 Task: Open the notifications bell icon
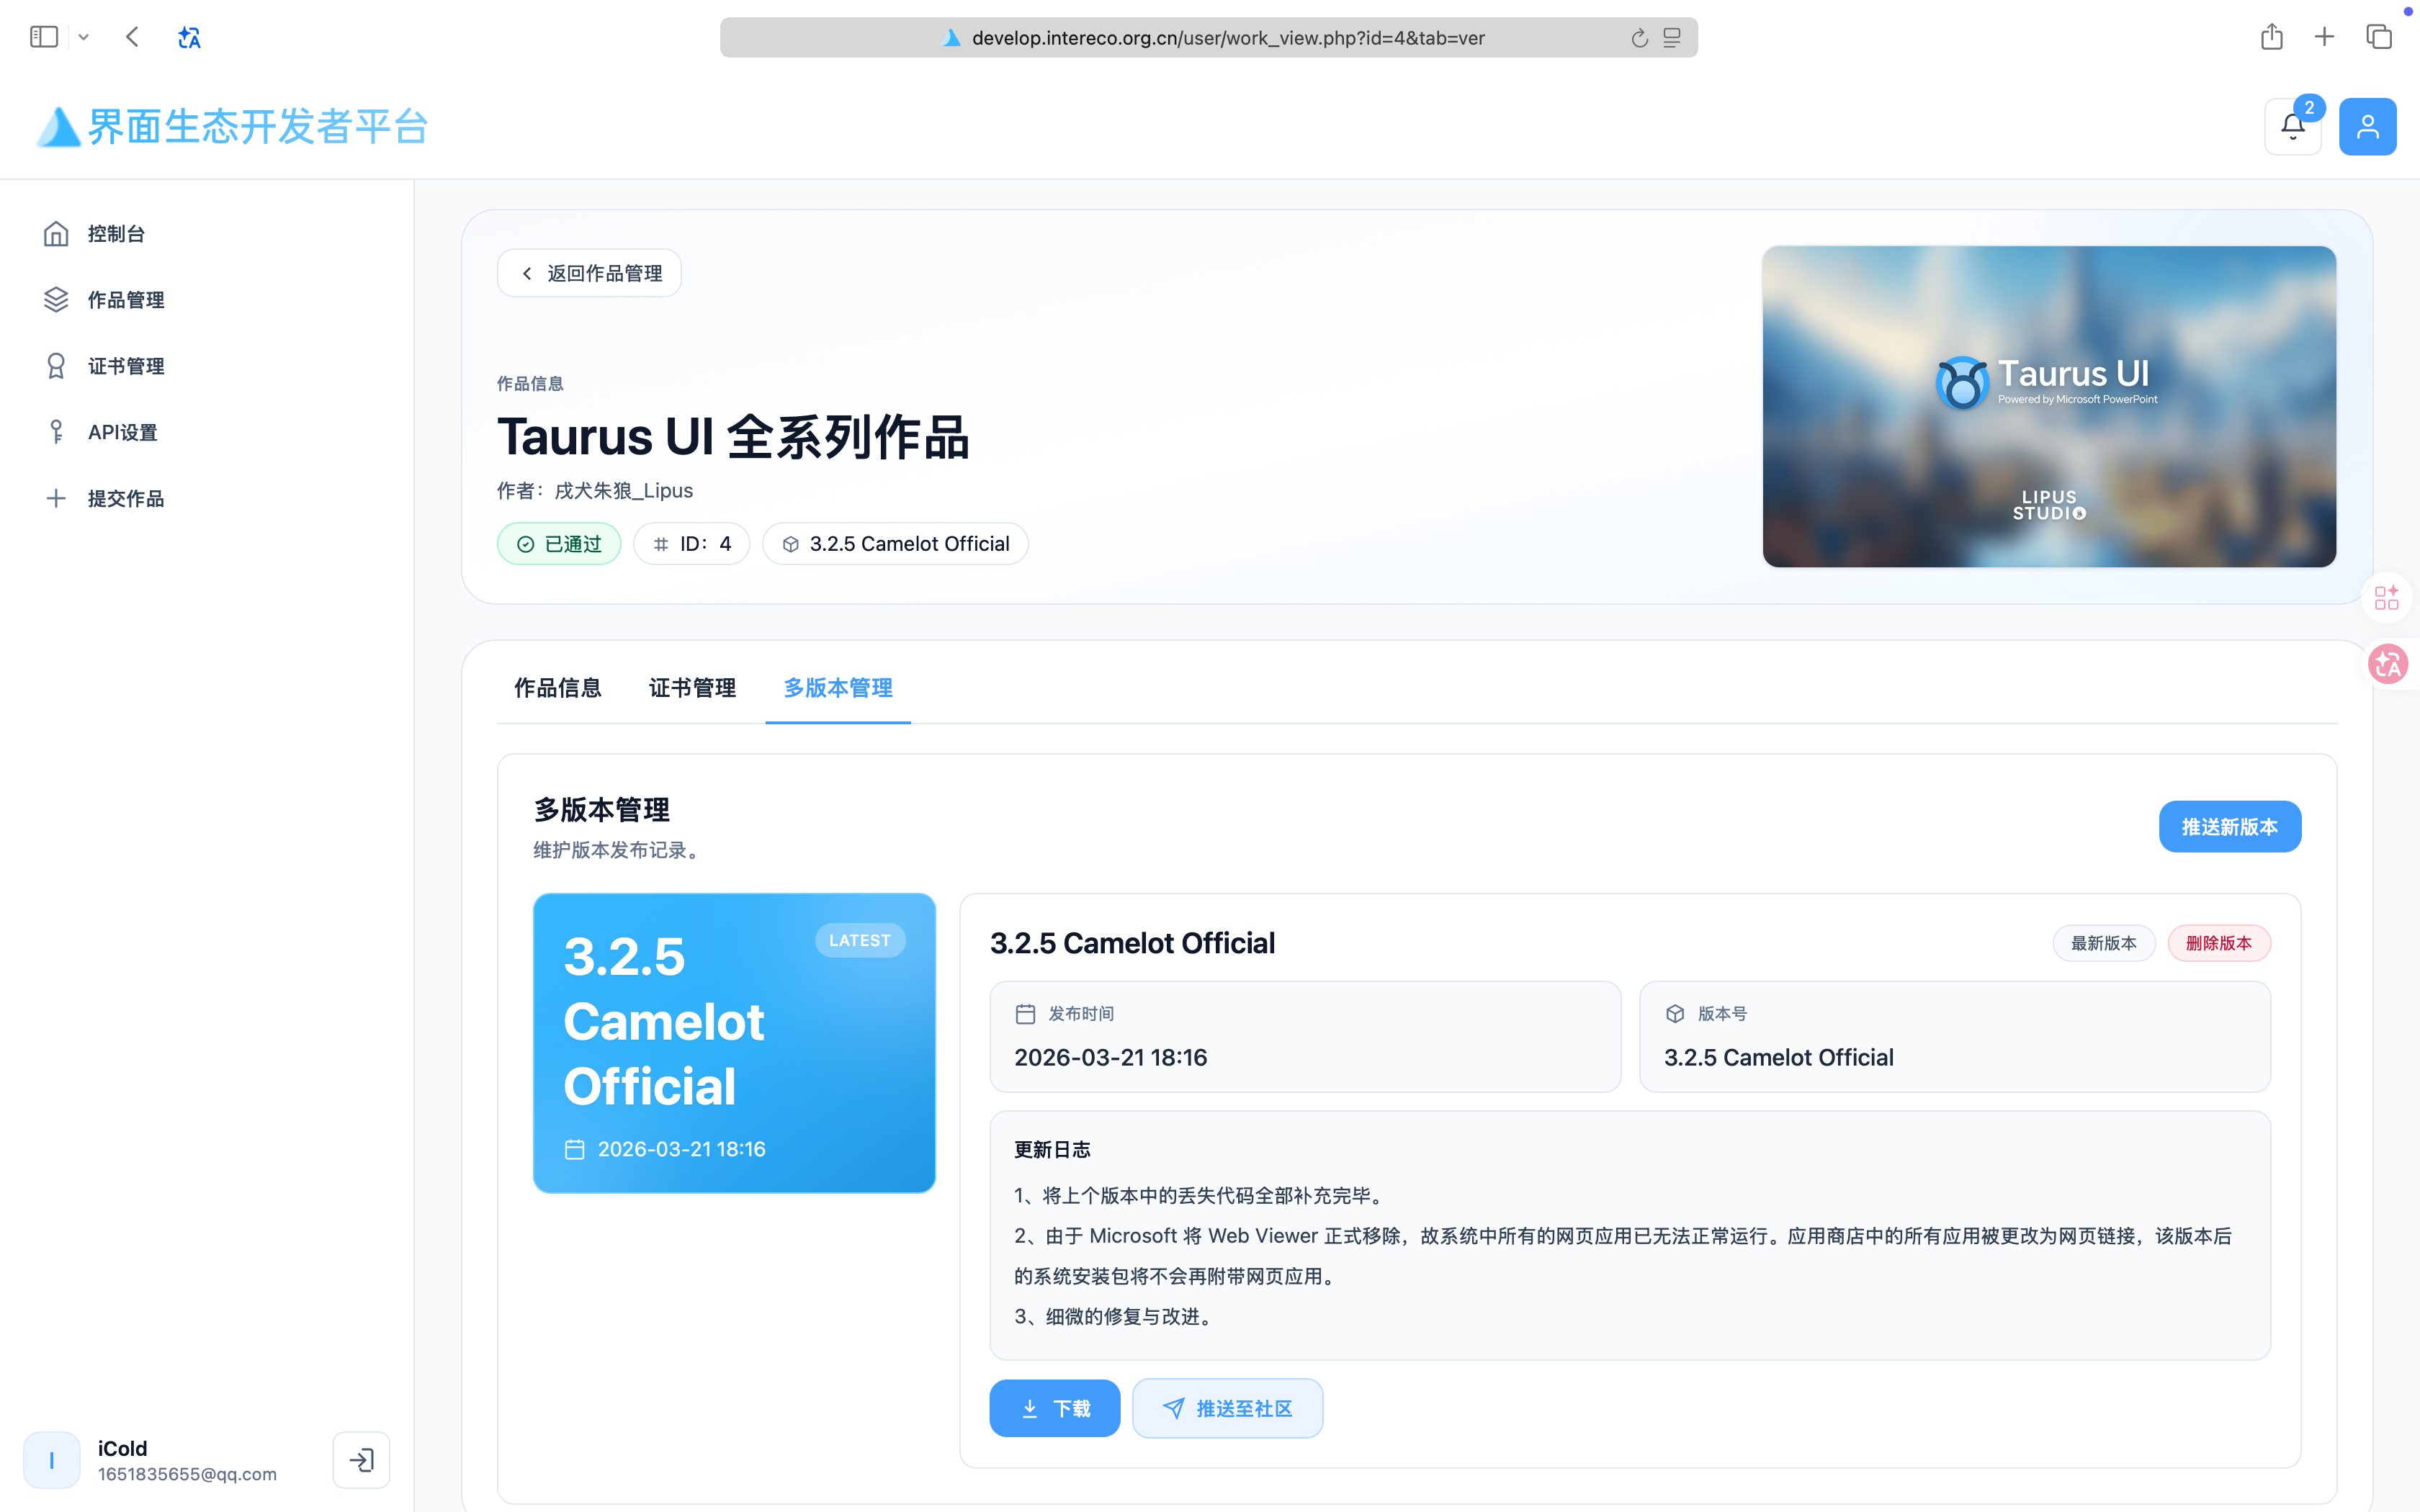click(2293, 127)
